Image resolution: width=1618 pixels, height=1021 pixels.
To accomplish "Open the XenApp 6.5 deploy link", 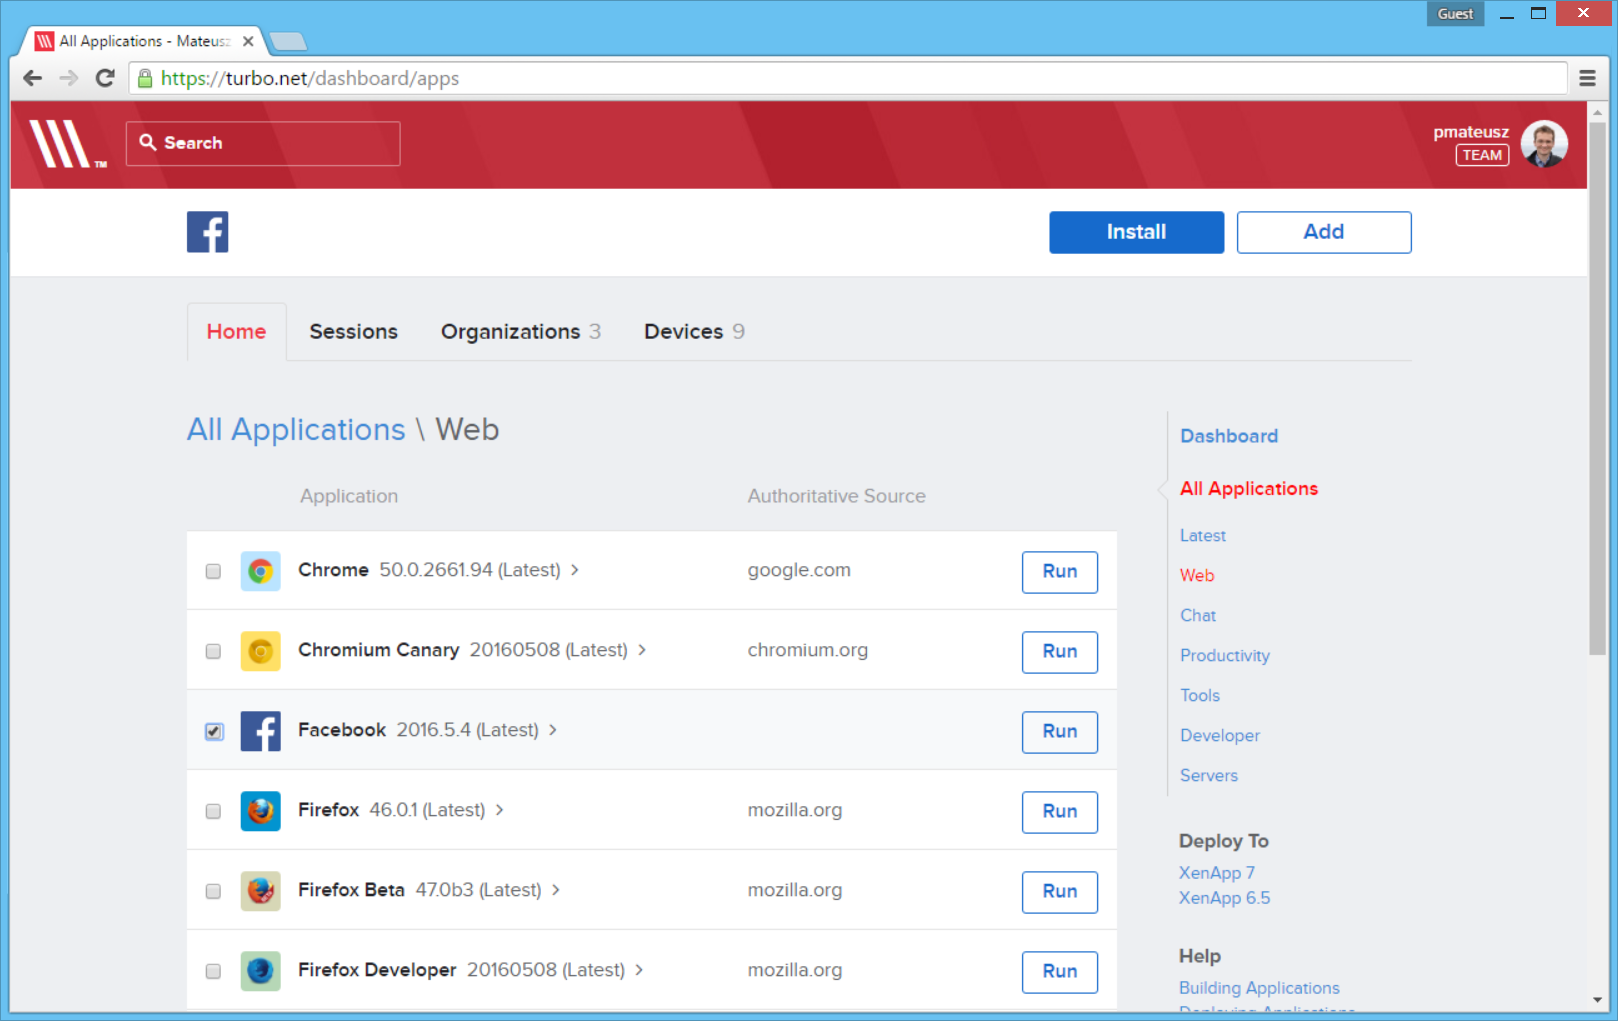I will (1225, 898).
